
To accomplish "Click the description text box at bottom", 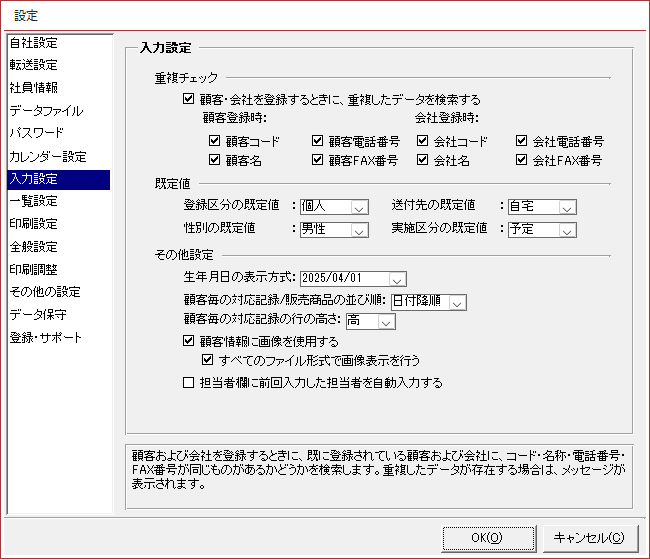I will pos(377,470).
